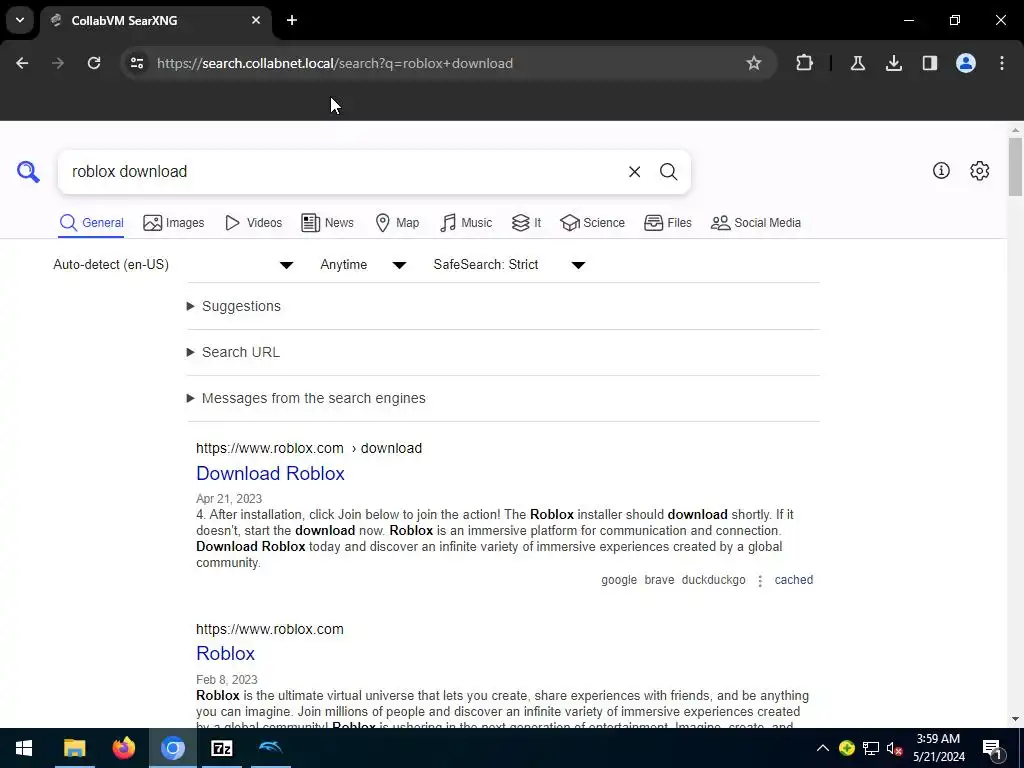Image resolution: width=1024 pixels, height=768 pixels.
Task: Open the network tray icon
Action: pyautogui.click(x=871, y=748)
